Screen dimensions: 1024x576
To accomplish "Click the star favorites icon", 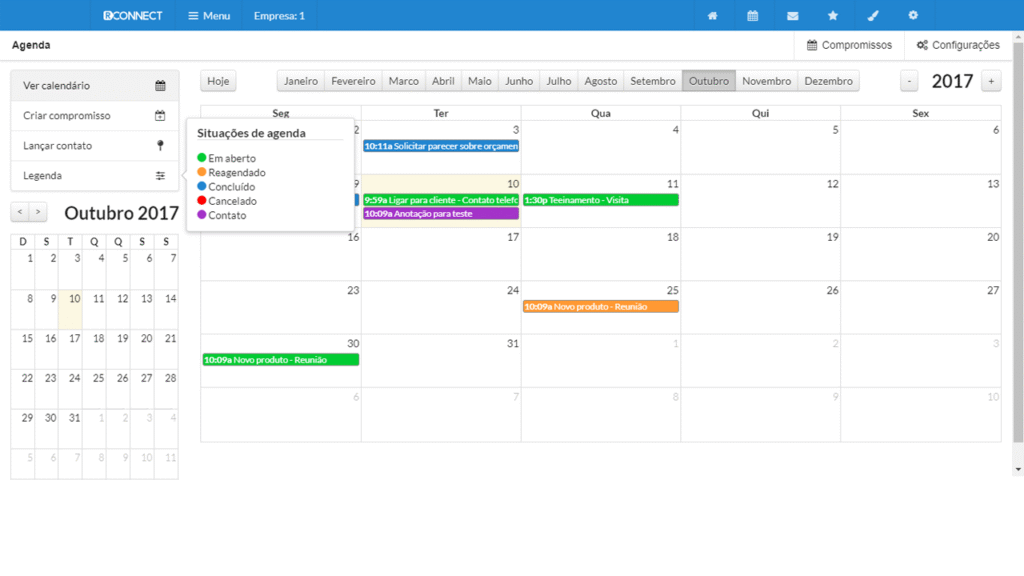I will click(833, 16).
